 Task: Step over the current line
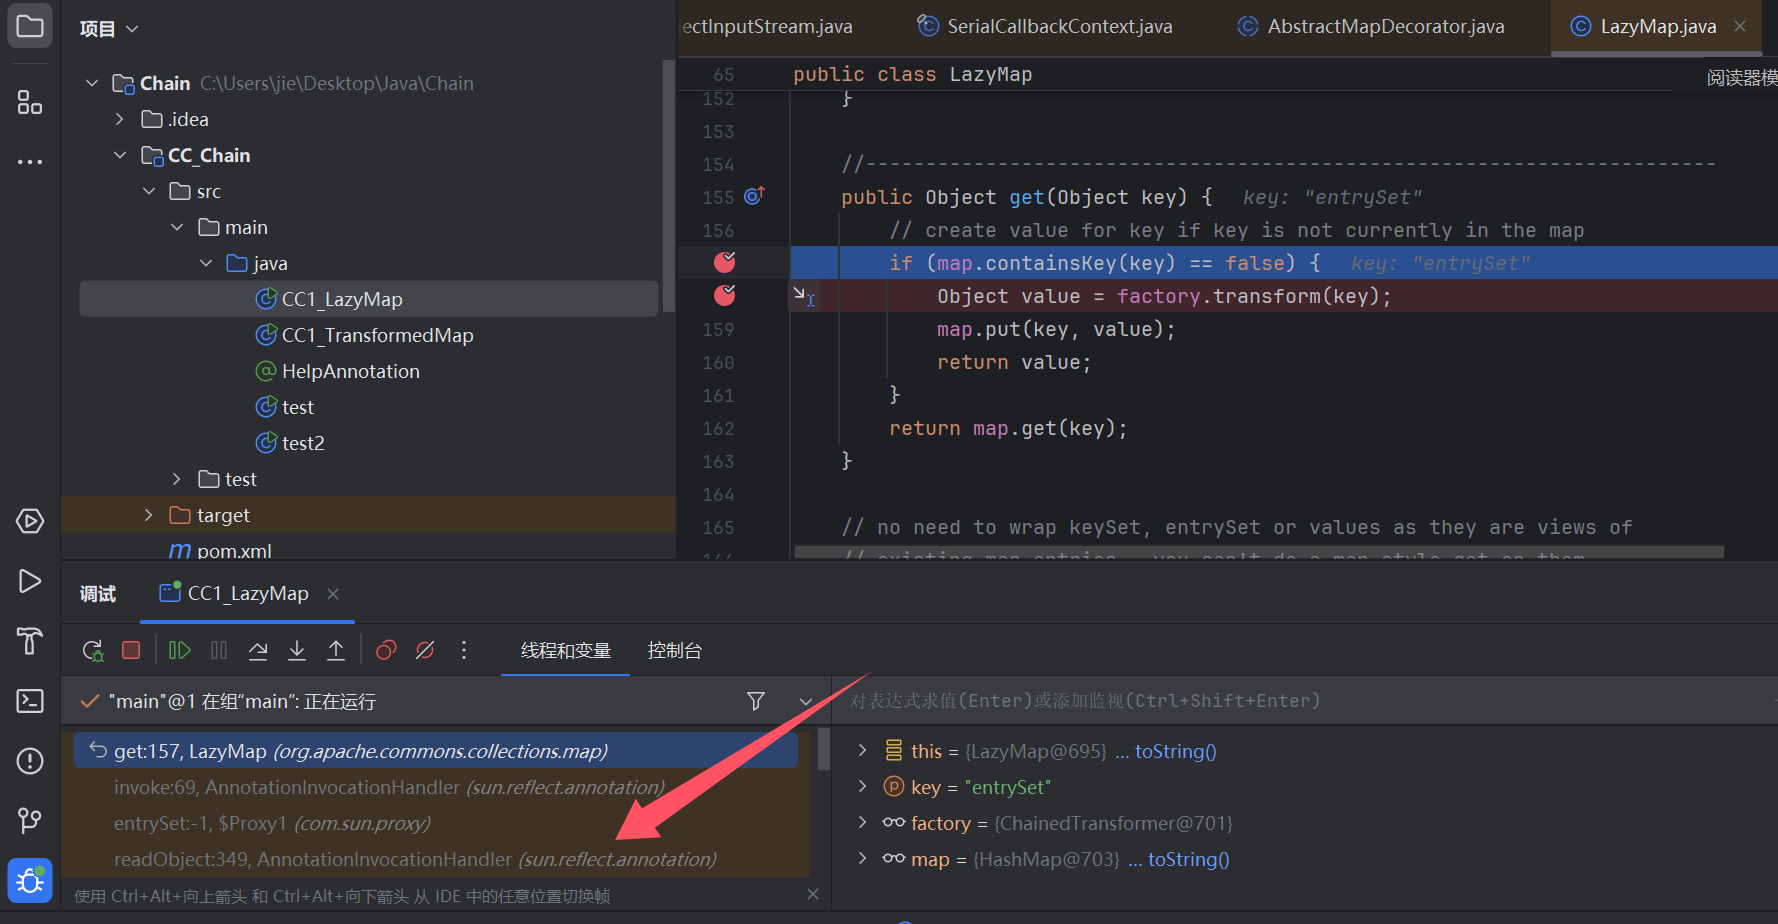point(258,651)
